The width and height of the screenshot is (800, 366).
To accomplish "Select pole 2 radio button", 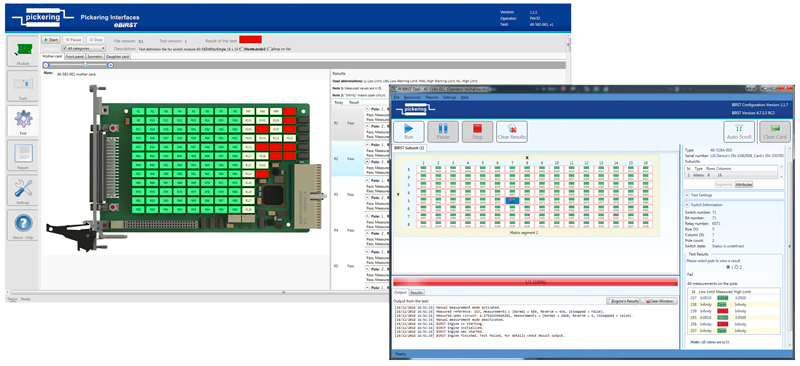I will pos(737,266).
